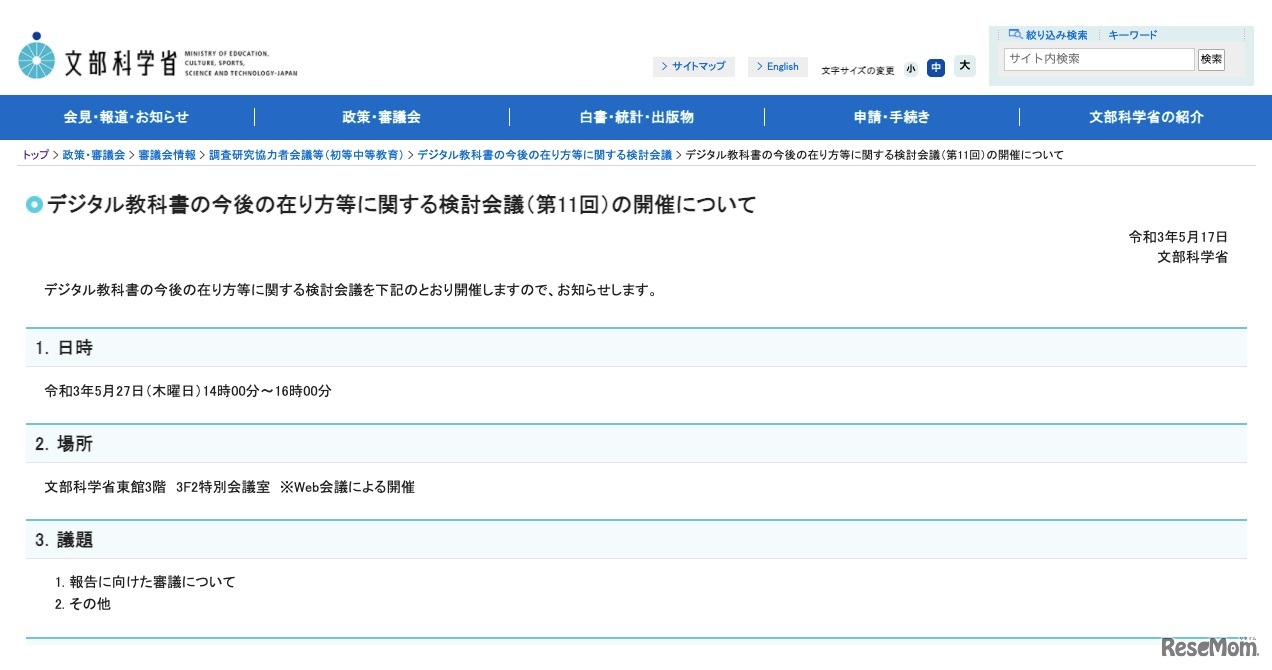
Task: Open the サイトマップ sitemap page
Action: pyautogui.click(x=697, y=66)
